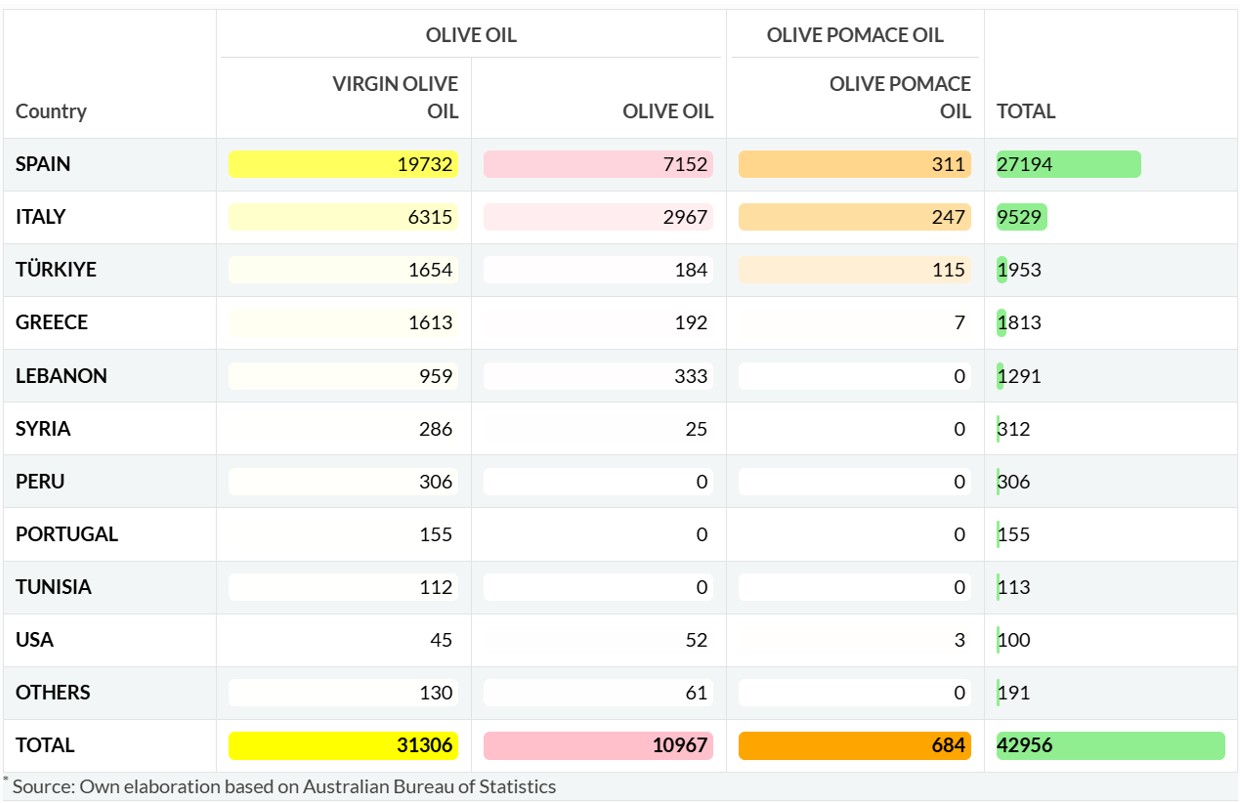Select the TOTAL column header
Image resolution: width=1240 pixels, height=803 pixels.
[1026, 111]
